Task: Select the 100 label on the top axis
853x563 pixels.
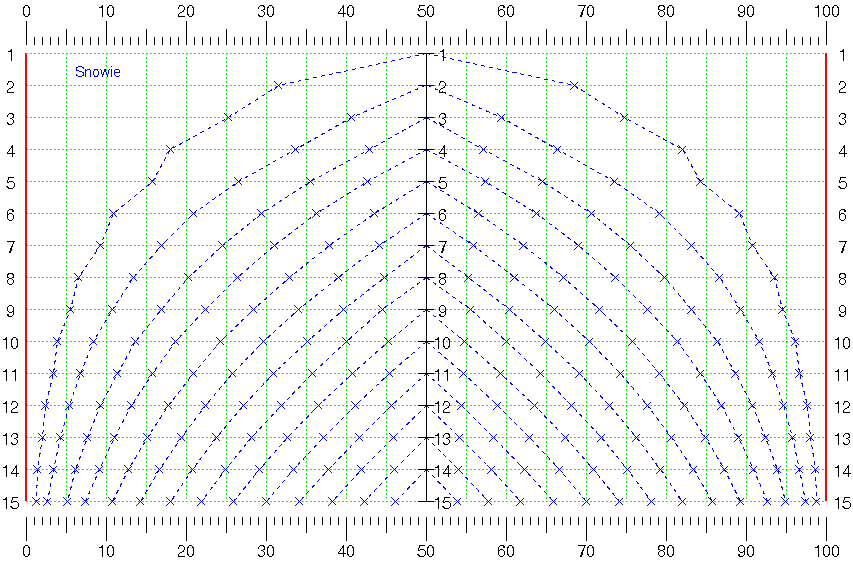Action: [x=827, y=11]
